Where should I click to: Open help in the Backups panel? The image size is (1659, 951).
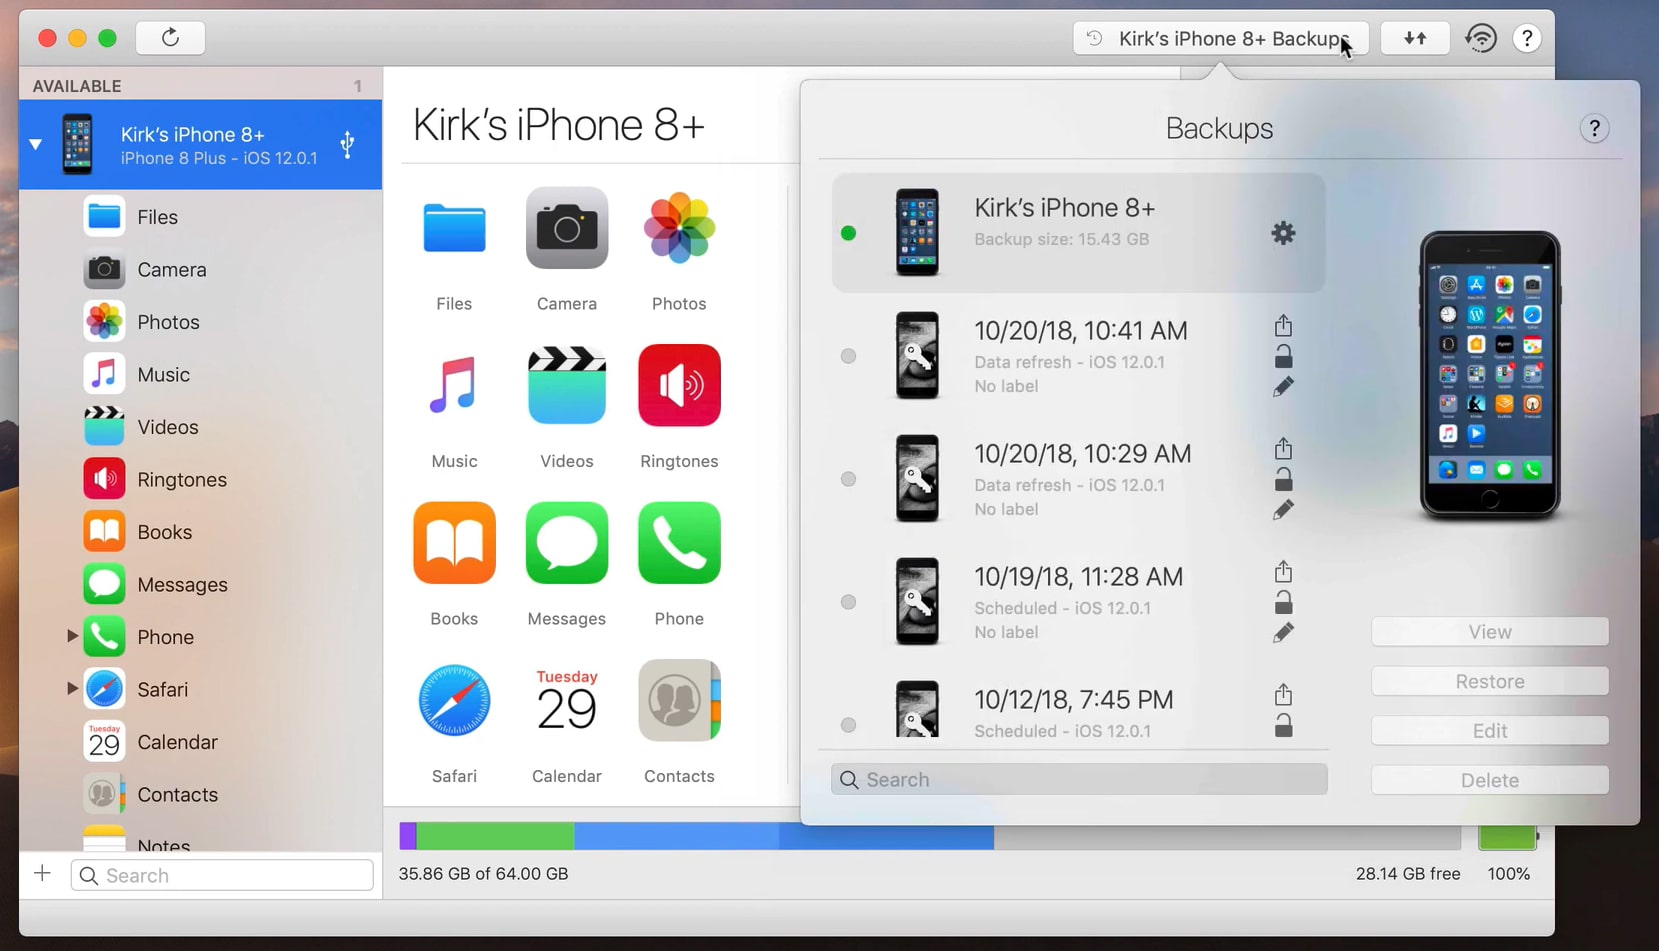pyautogui.click(x=1594, y=129)
